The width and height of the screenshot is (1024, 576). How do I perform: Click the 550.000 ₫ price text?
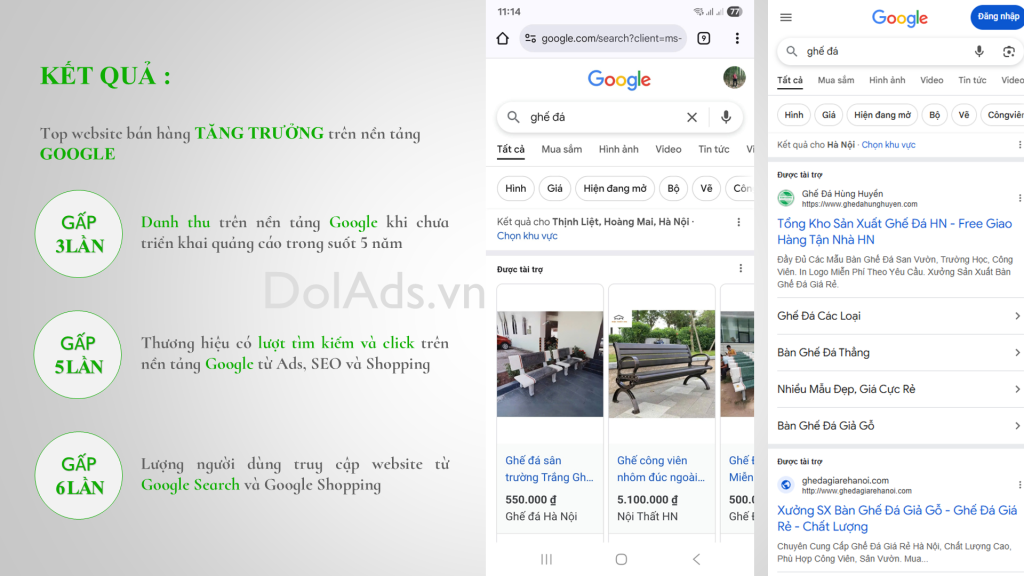point(531,500)
